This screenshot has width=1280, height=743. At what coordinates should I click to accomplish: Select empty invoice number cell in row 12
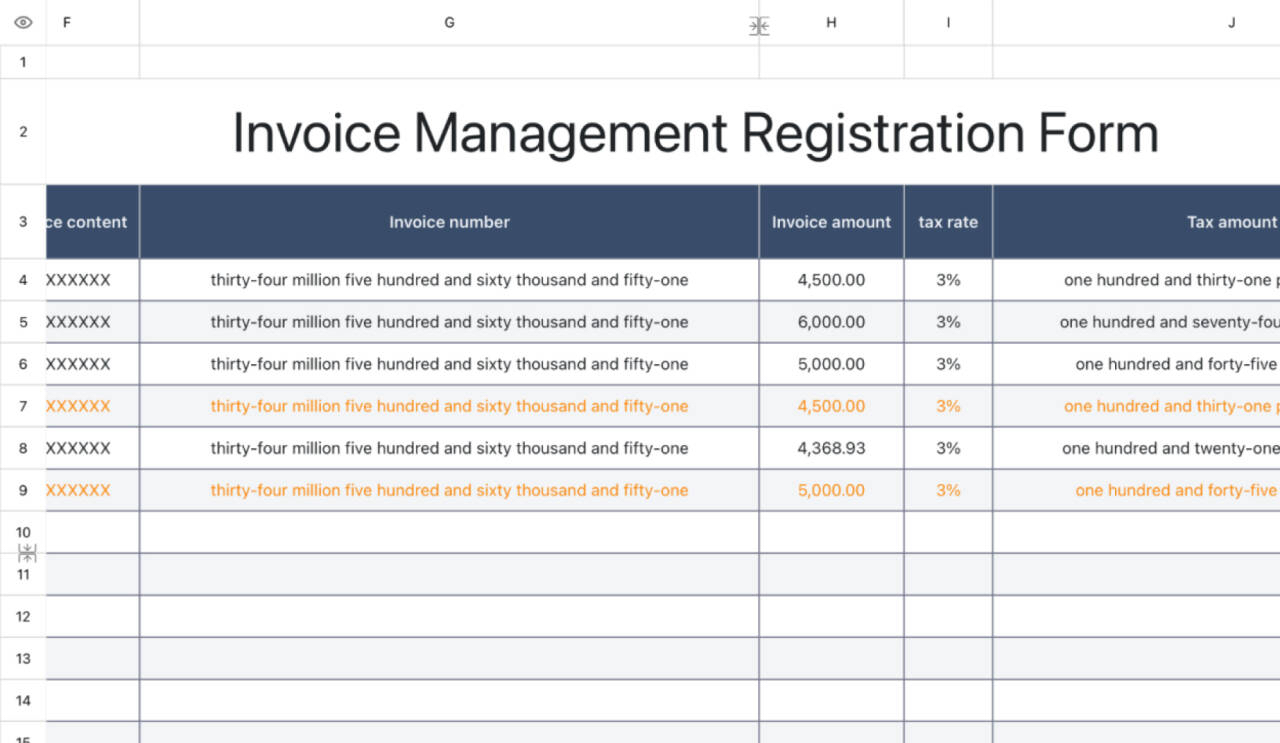click(x=449, y=616)
